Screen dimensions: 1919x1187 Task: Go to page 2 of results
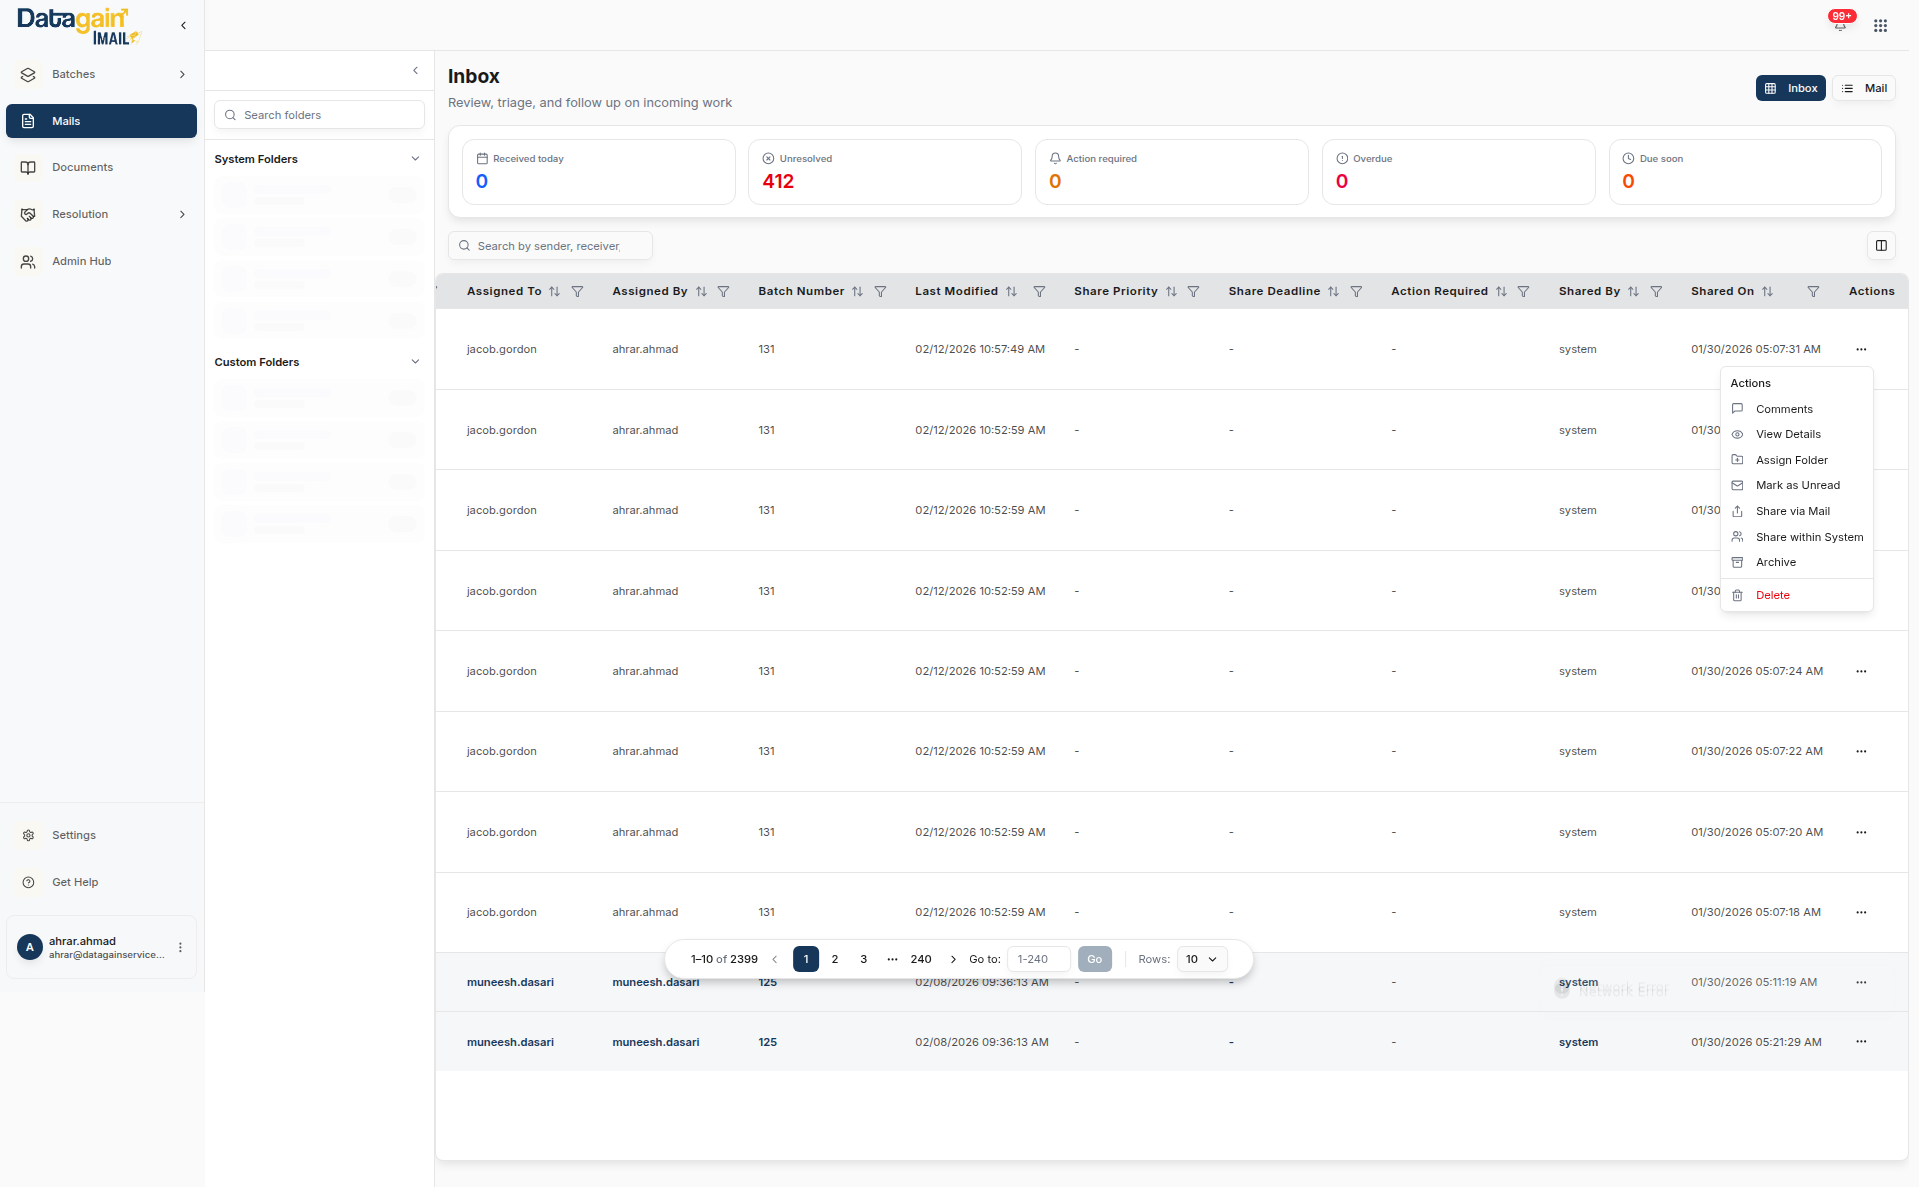(835, 959)
